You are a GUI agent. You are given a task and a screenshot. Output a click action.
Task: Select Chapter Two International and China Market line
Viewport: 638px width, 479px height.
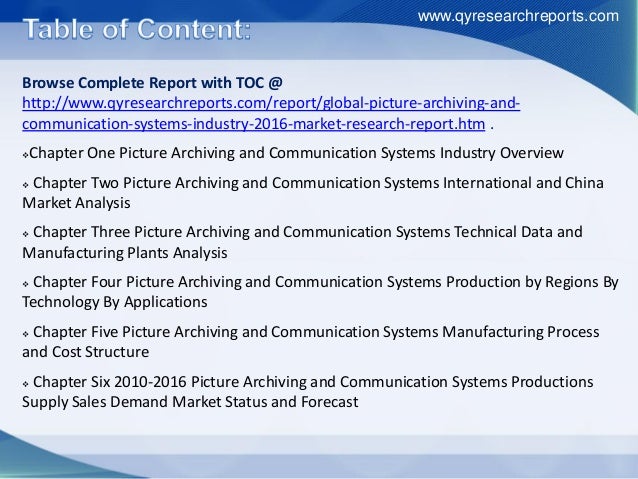313,192
